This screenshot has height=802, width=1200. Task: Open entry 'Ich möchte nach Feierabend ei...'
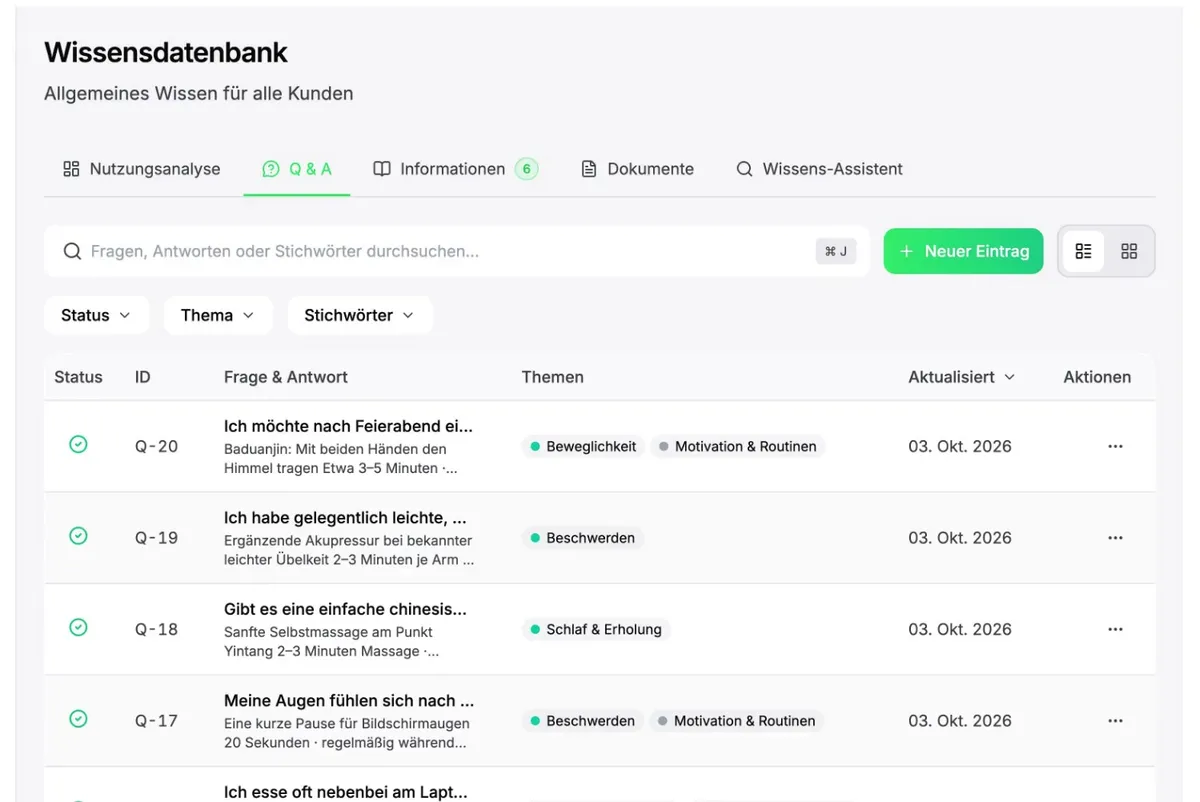348,426
